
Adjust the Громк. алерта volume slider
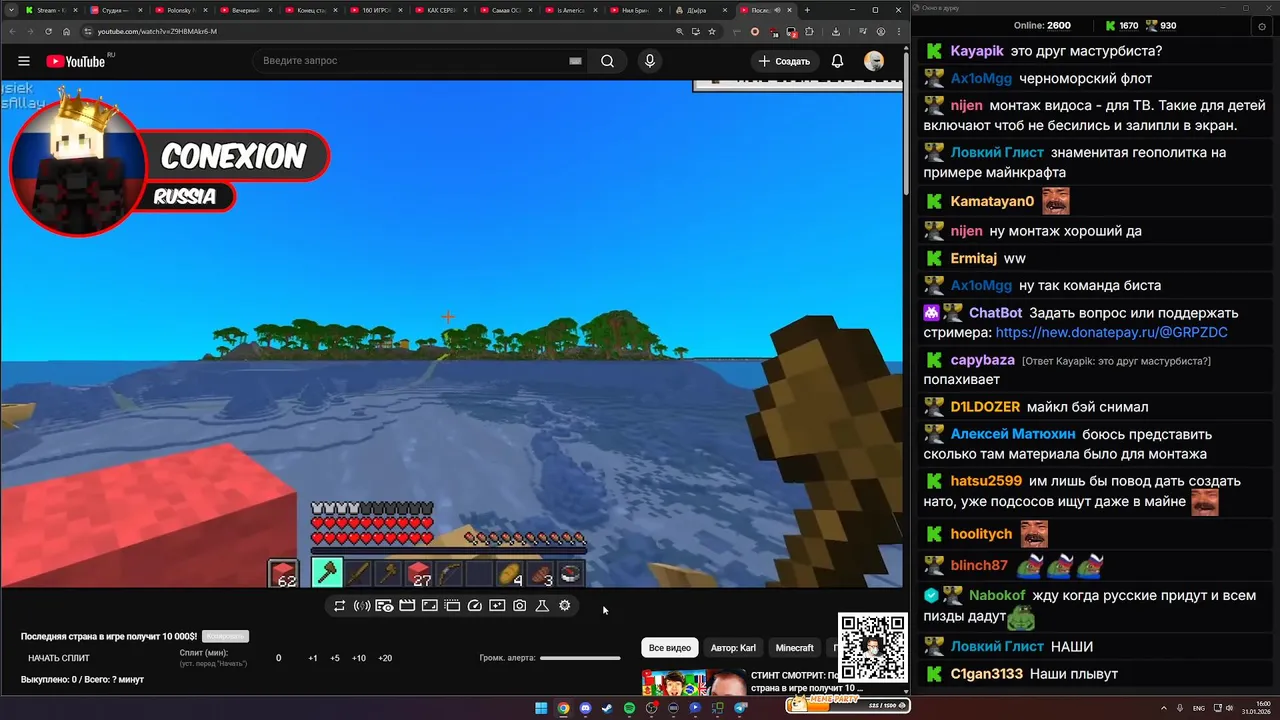coord(580,658)
